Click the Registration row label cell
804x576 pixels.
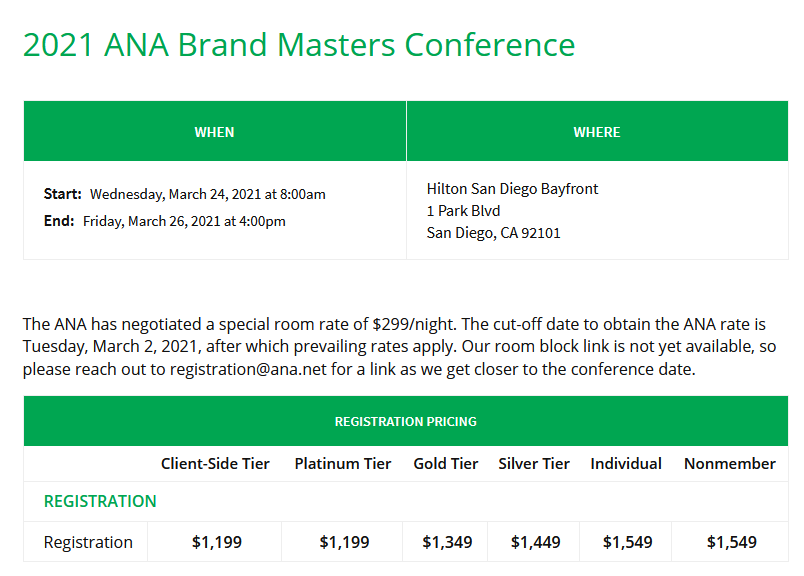tap(88, 542)
